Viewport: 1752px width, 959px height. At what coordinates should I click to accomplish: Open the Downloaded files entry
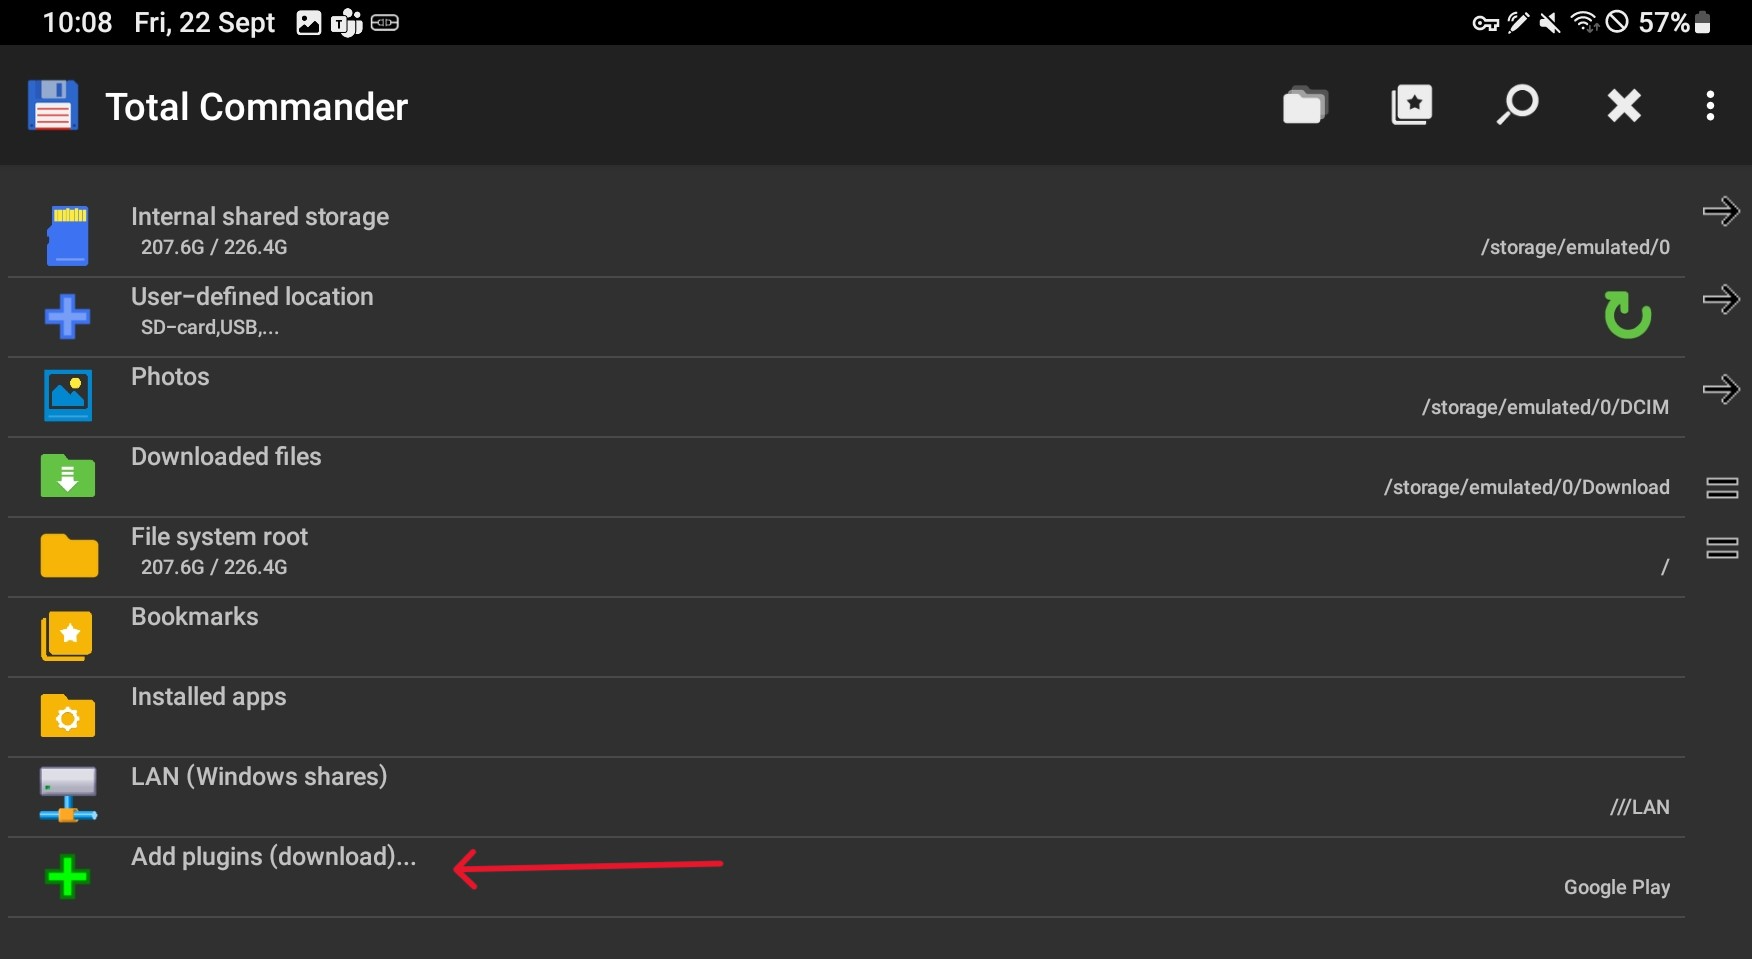click(x=846, y=477)
